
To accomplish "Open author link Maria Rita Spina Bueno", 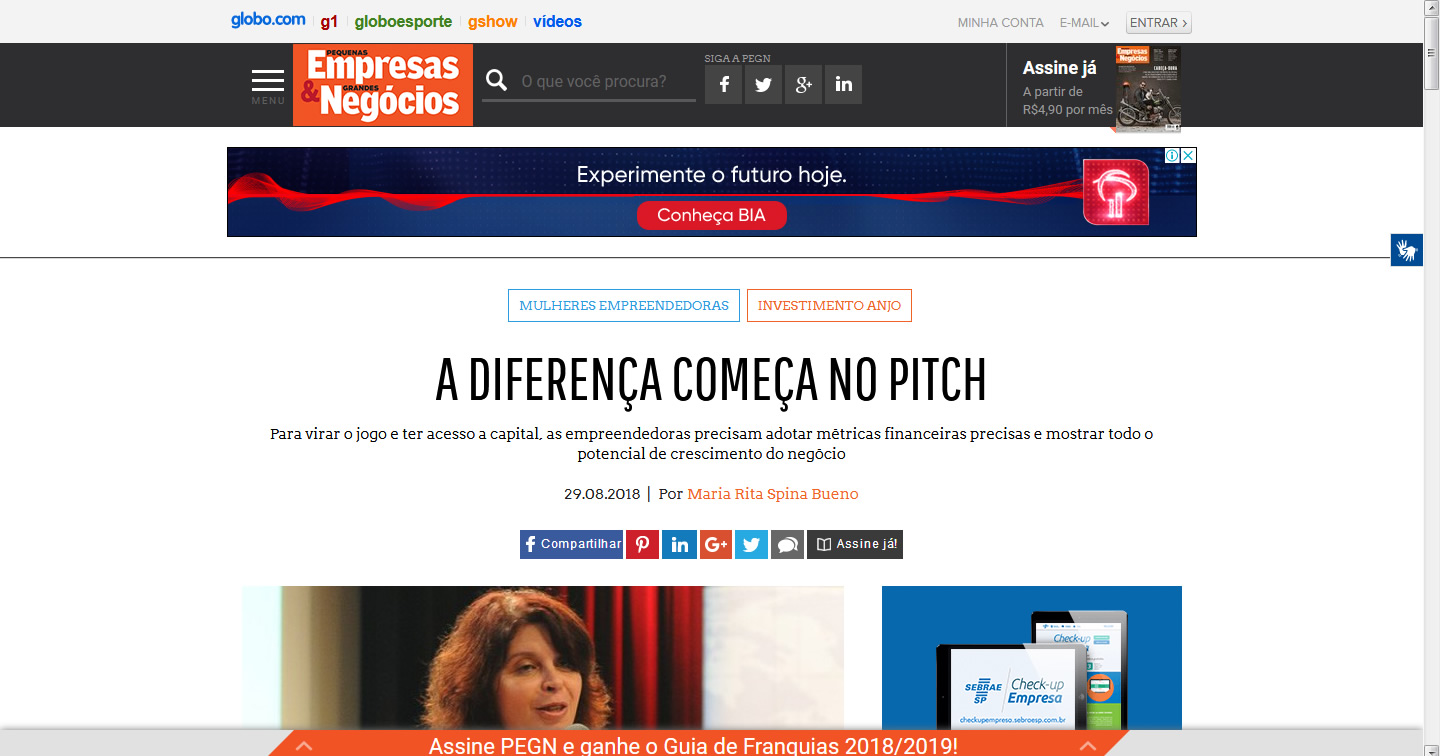I will click(773, 494).
